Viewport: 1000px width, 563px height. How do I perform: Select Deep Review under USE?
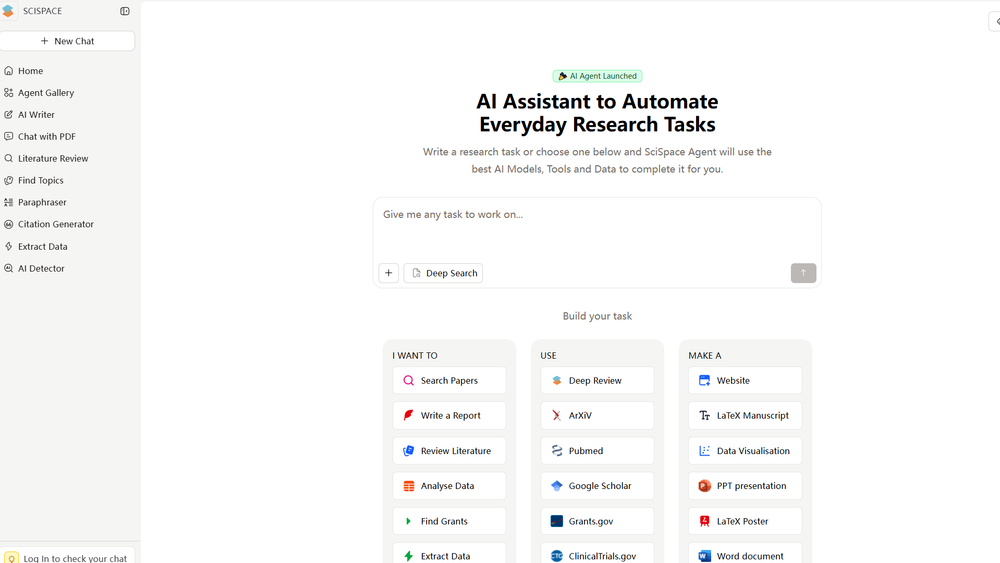click(x=597, y=381)
